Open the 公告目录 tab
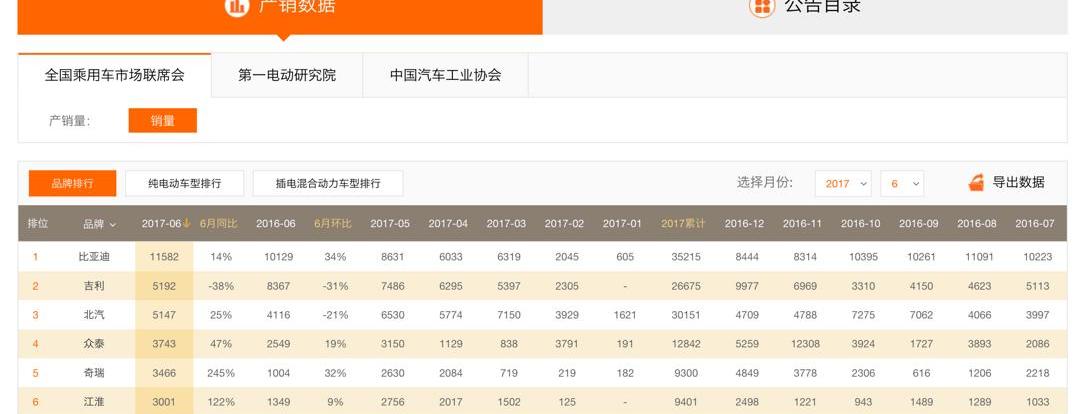Viewport: 1080px width, 414px height. pos(805,17)
